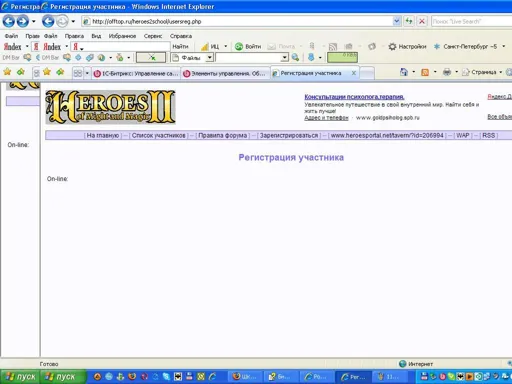Expand the Санкт-Петербург weather dropdown arrow
The height and width of the screenshot is (384, 512).
pos(504,46)
